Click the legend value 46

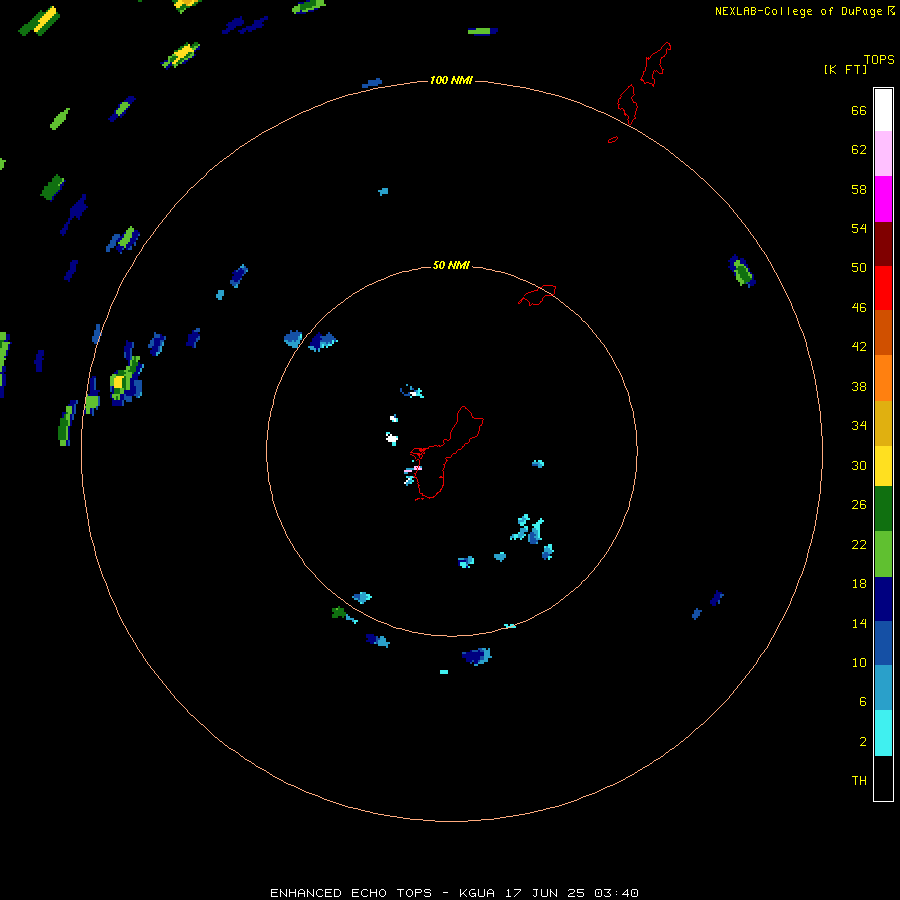(859, 308)
